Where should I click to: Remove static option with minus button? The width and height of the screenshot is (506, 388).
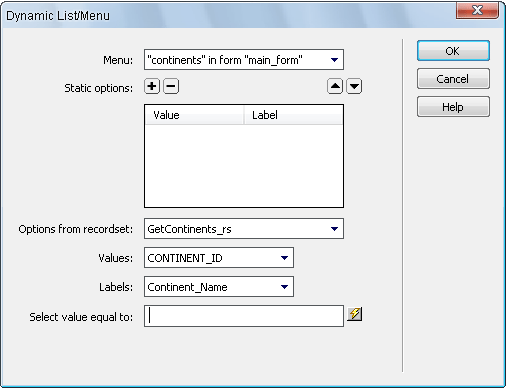pyautogui.click(x=171, y=86)
